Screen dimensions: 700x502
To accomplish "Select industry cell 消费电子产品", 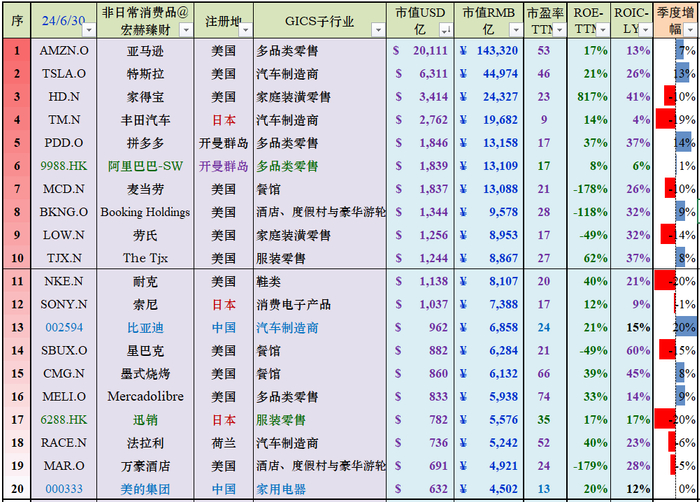I will pos(320,304).
